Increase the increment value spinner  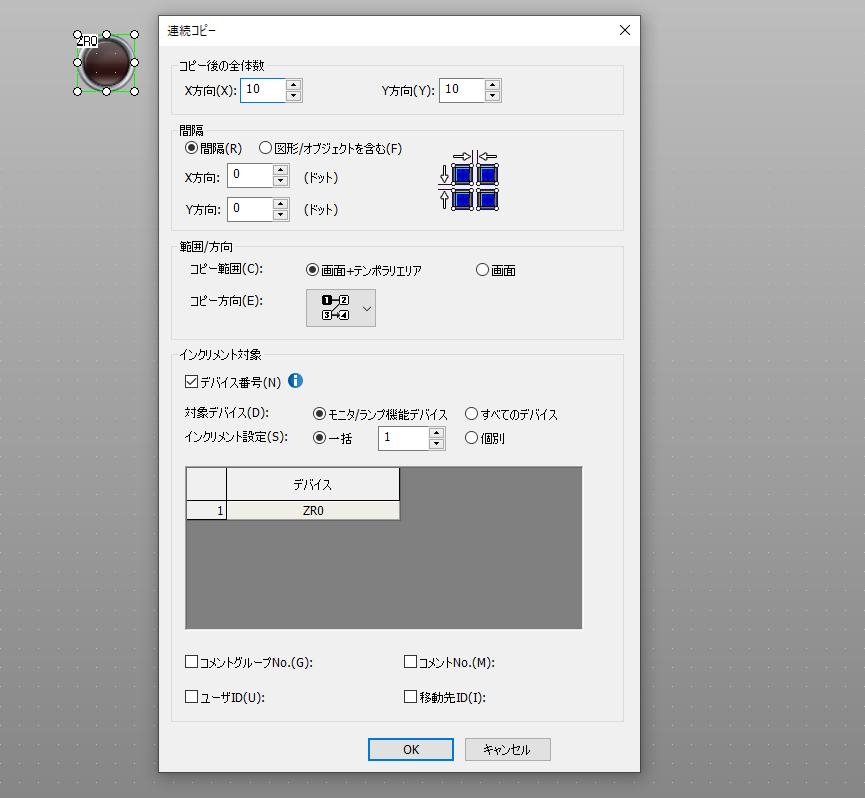tap(436, 431)
